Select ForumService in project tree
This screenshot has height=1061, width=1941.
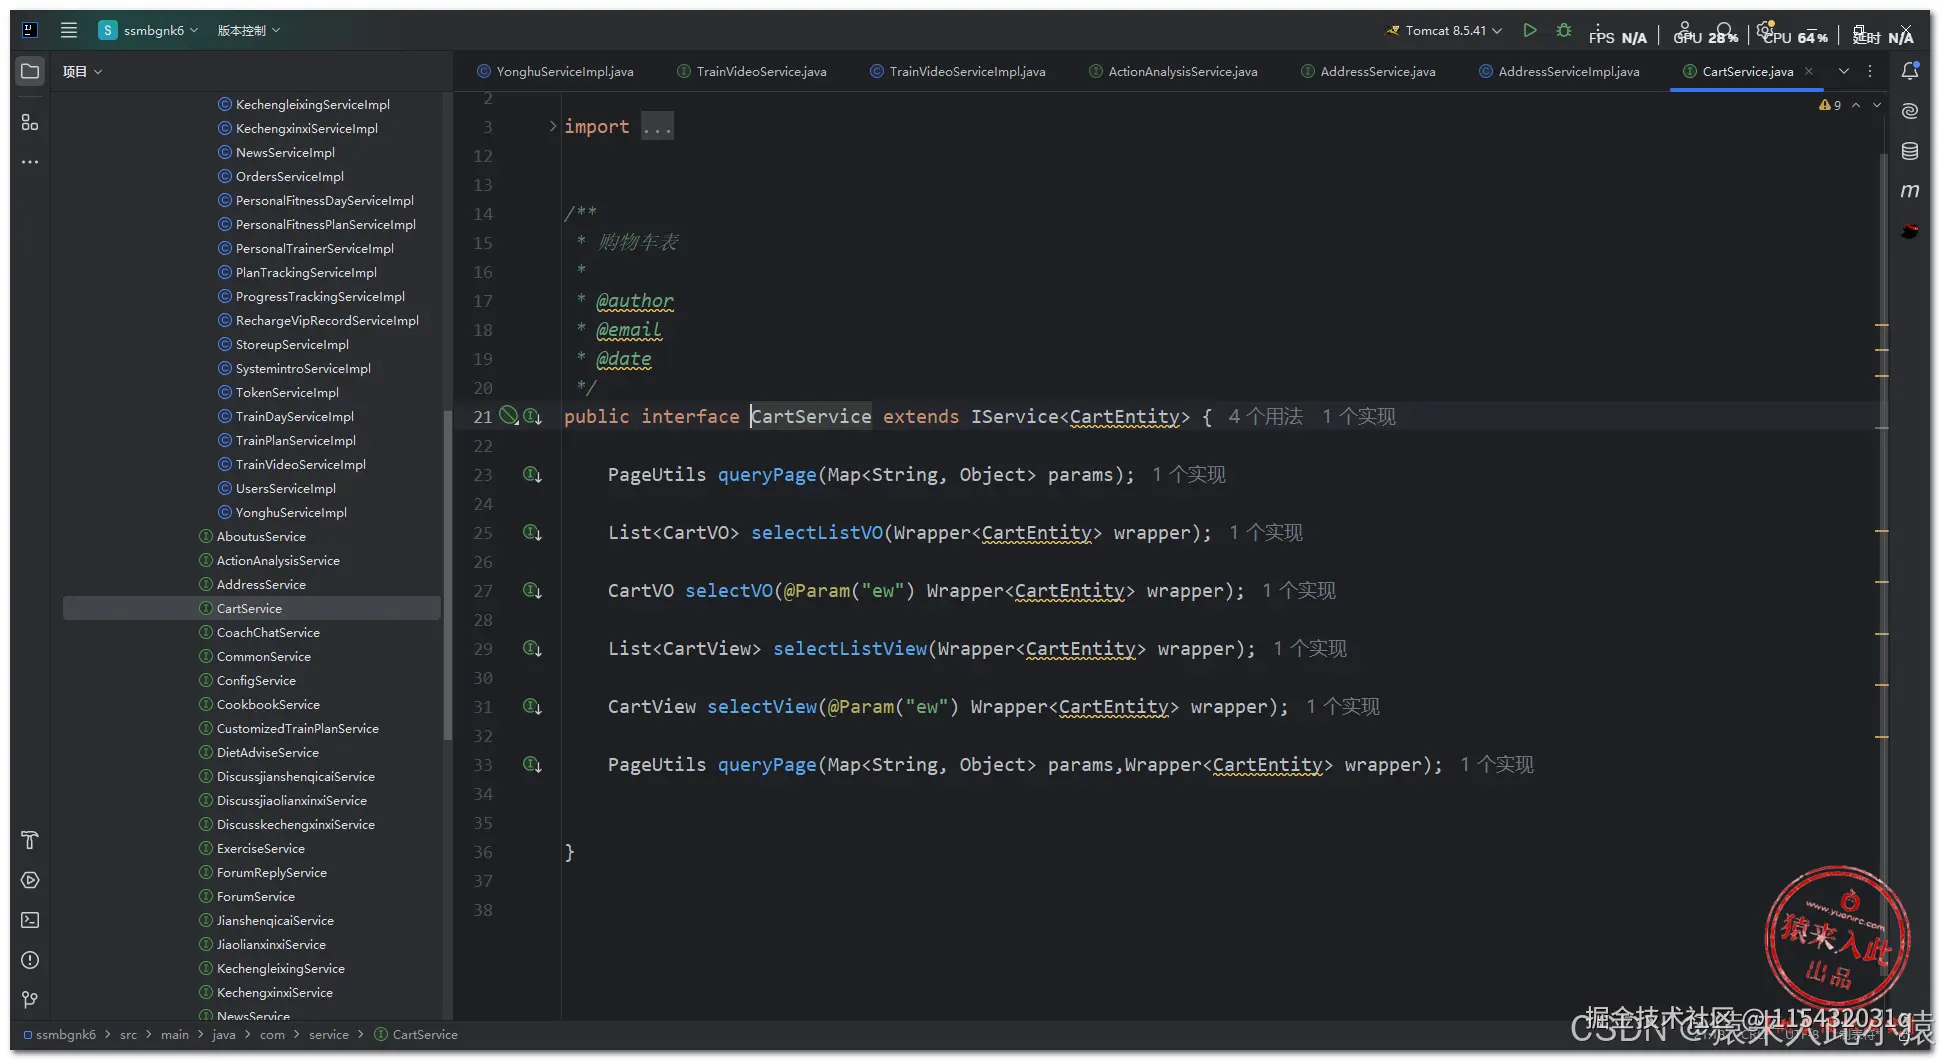pos(255,896)
